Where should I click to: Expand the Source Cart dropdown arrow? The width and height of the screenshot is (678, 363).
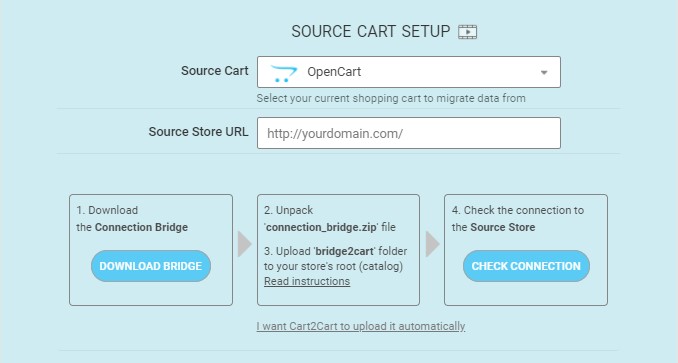click(x=544, y=72)
